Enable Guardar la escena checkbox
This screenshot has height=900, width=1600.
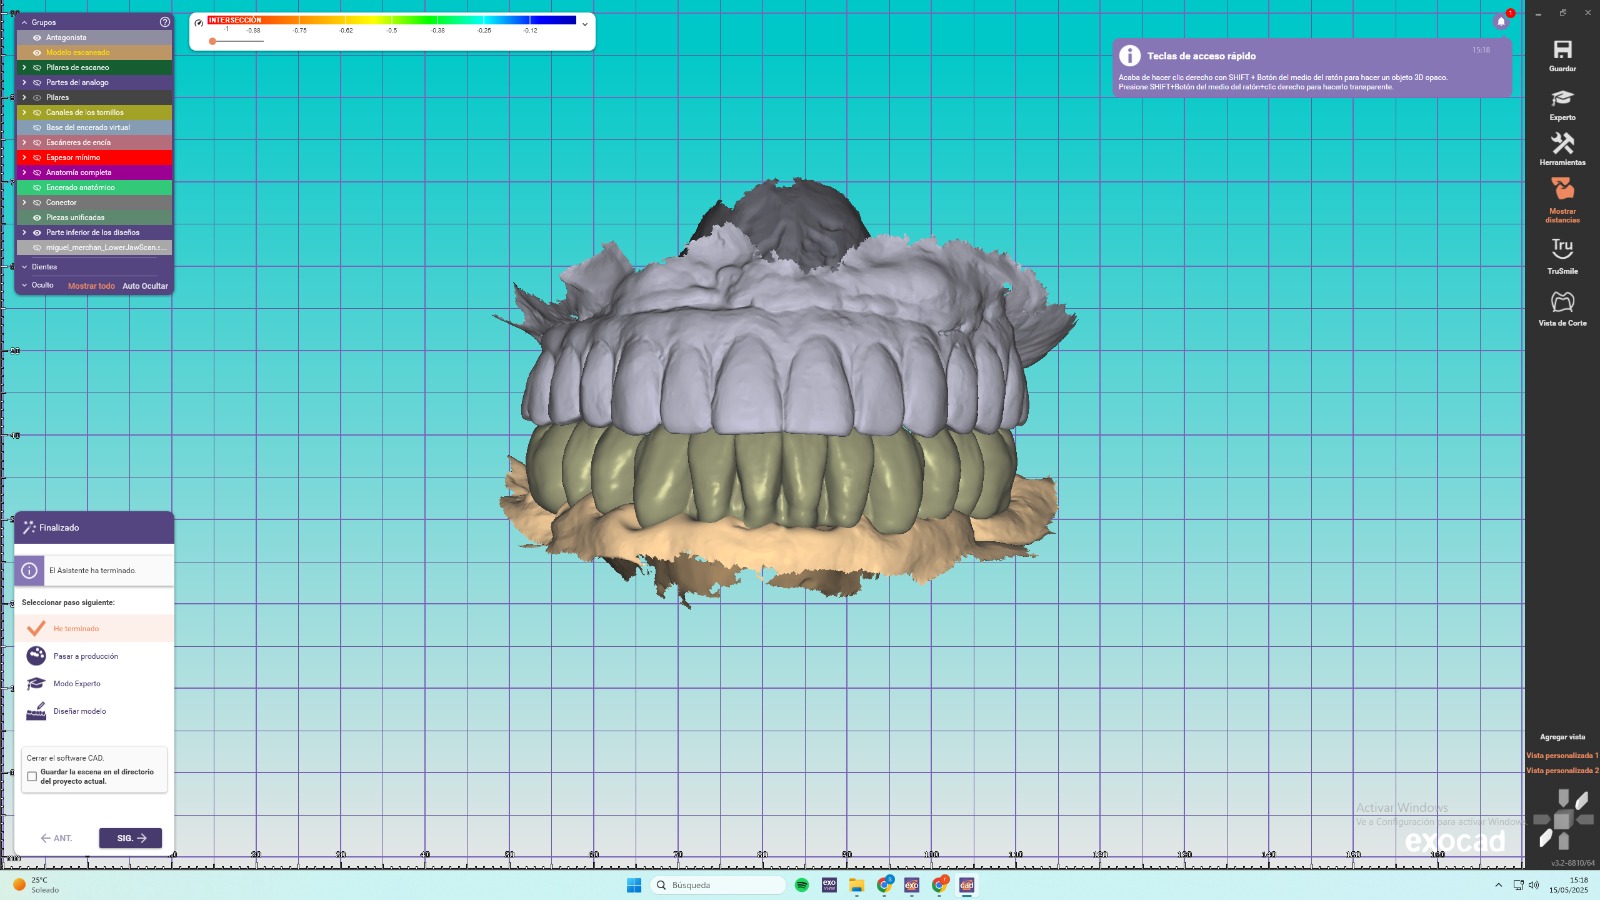click(x=32, y=776)
